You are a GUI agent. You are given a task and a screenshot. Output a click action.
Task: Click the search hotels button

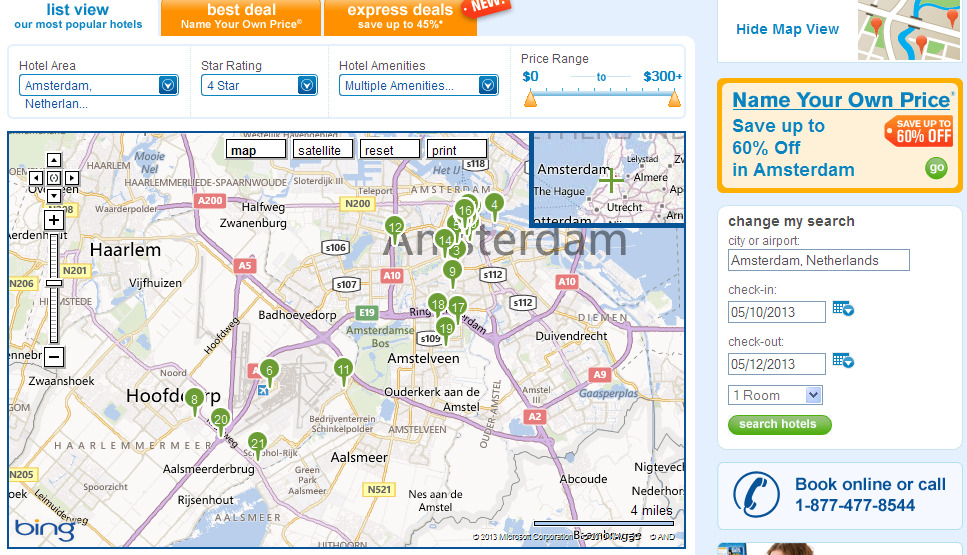pos(780,424)
